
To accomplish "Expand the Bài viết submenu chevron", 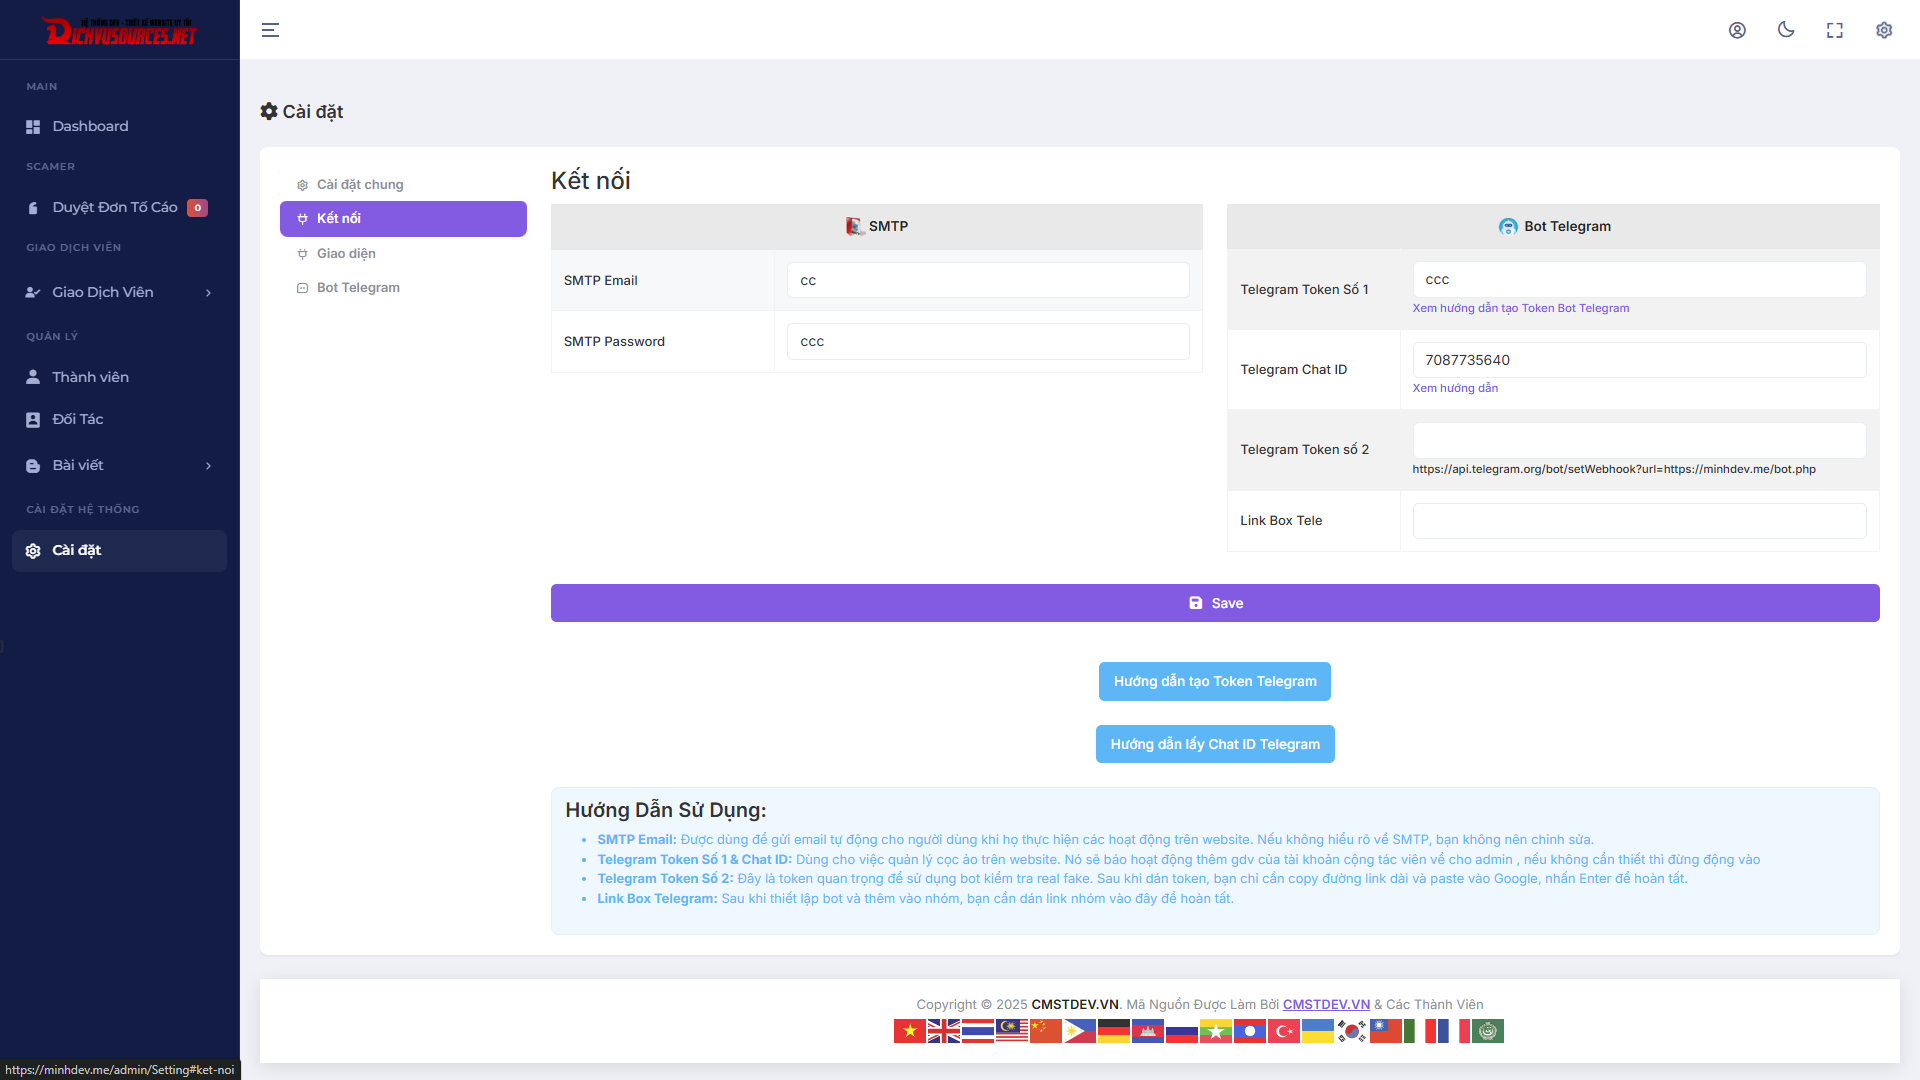I will [x=208, y=466].
